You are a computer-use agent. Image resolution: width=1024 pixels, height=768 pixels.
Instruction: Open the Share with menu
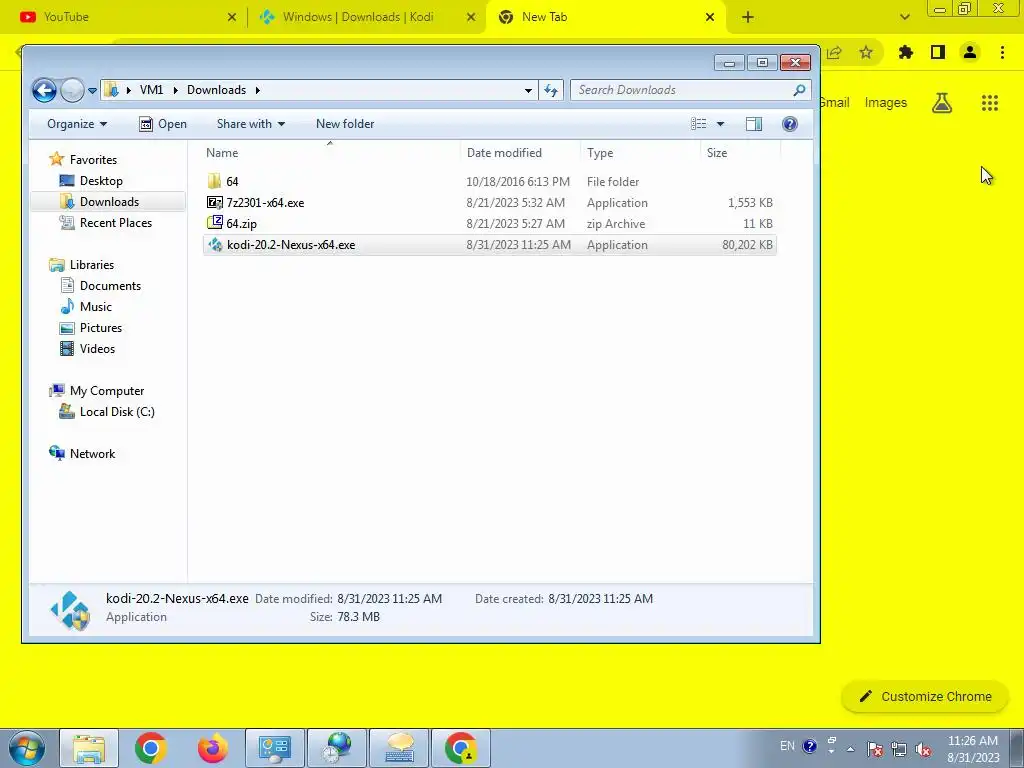[251, 124]
